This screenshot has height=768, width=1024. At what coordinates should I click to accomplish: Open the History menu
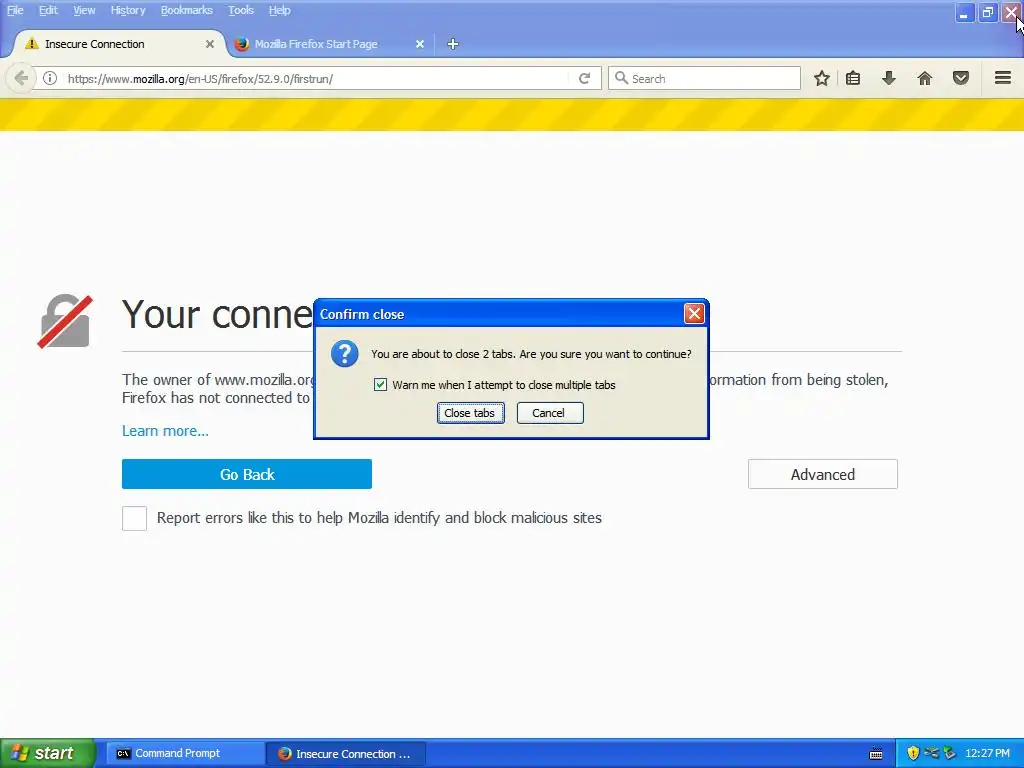(128, 10)
